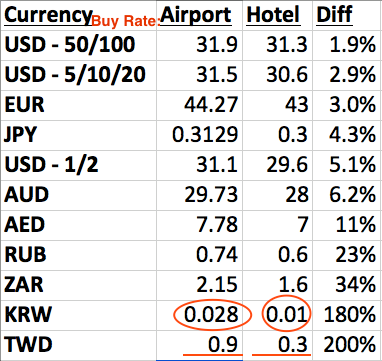
Task: Click the EUR airport rate 44.27
Action: [211, 105]
